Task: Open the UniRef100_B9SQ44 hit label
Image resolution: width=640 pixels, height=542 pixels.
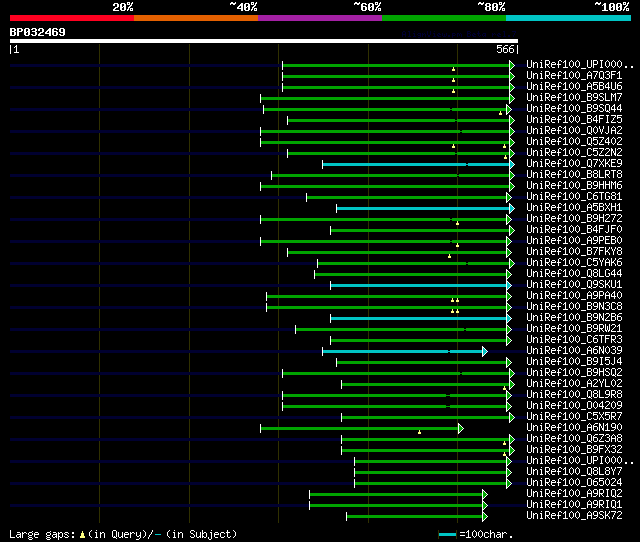Action: (574, 109)
